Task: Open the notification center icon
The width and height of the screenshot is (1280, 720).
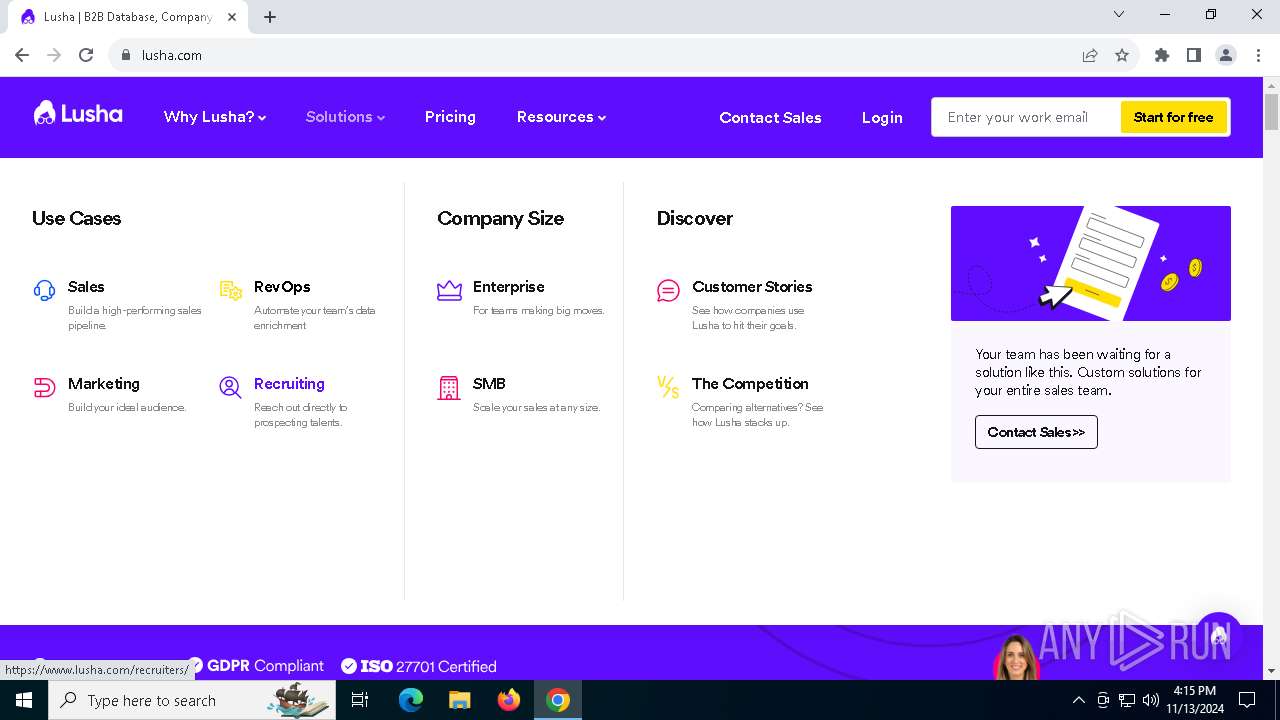Action: click(x=1247, y=700)
